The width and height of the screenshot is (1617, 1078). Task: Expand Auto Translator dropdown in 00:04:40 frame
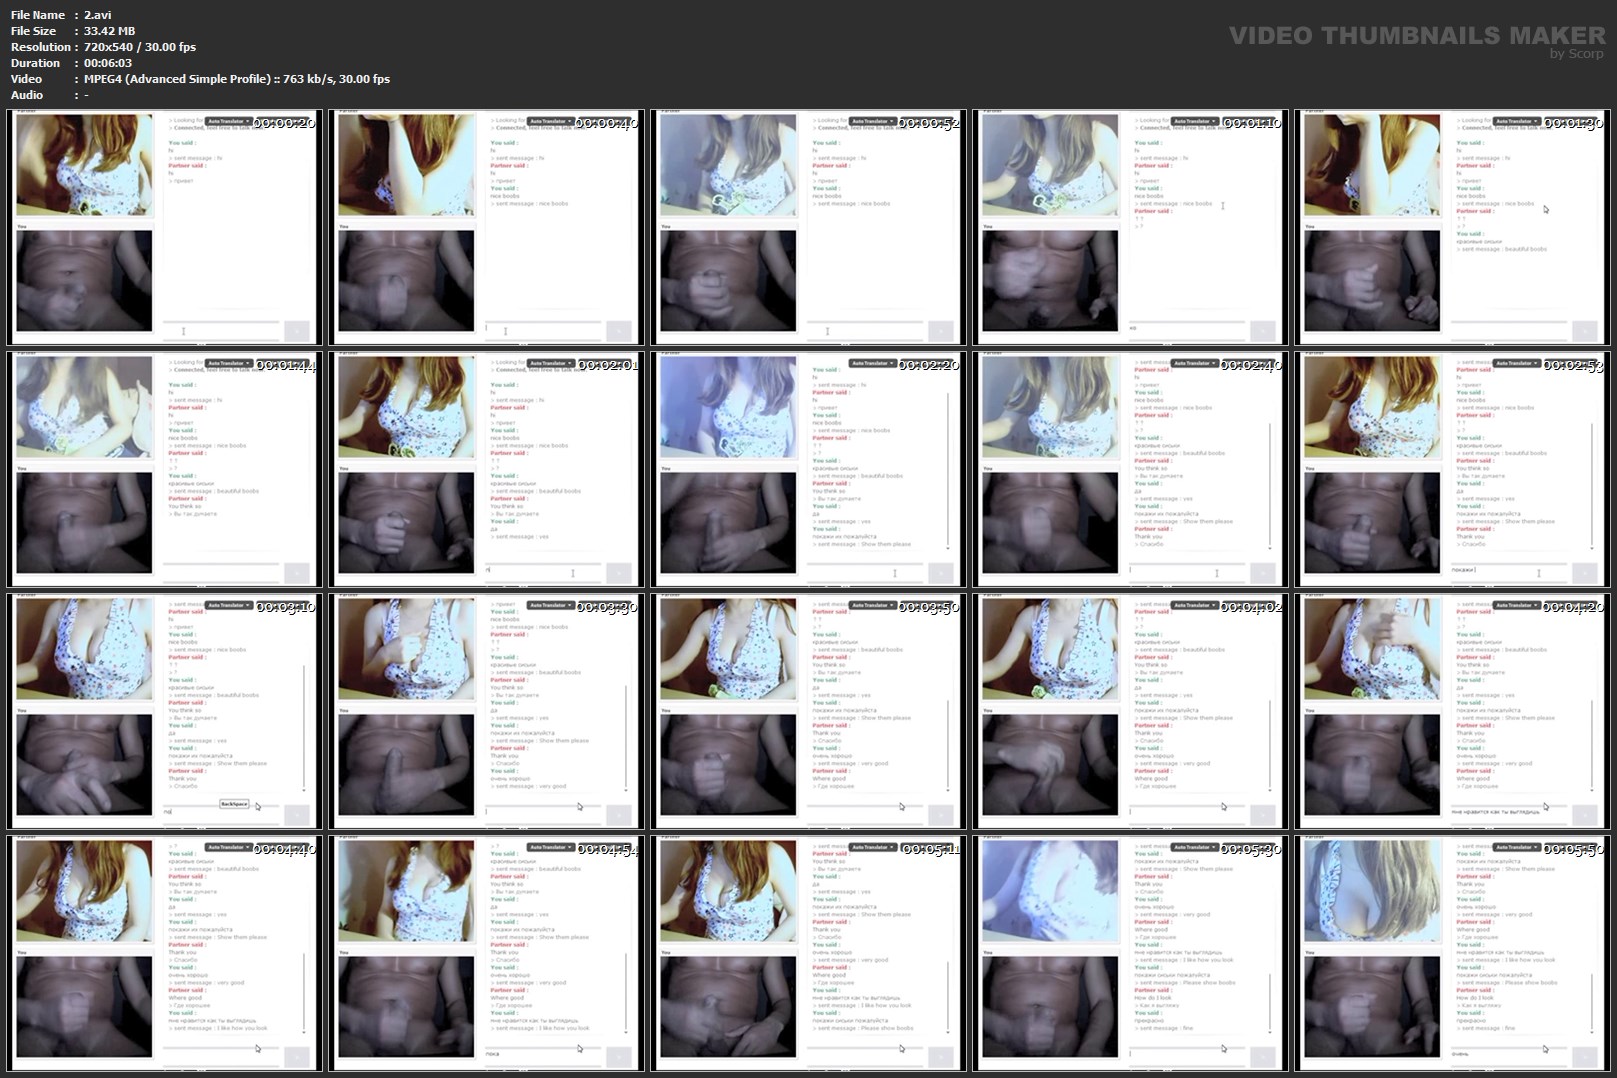(227, 847)
